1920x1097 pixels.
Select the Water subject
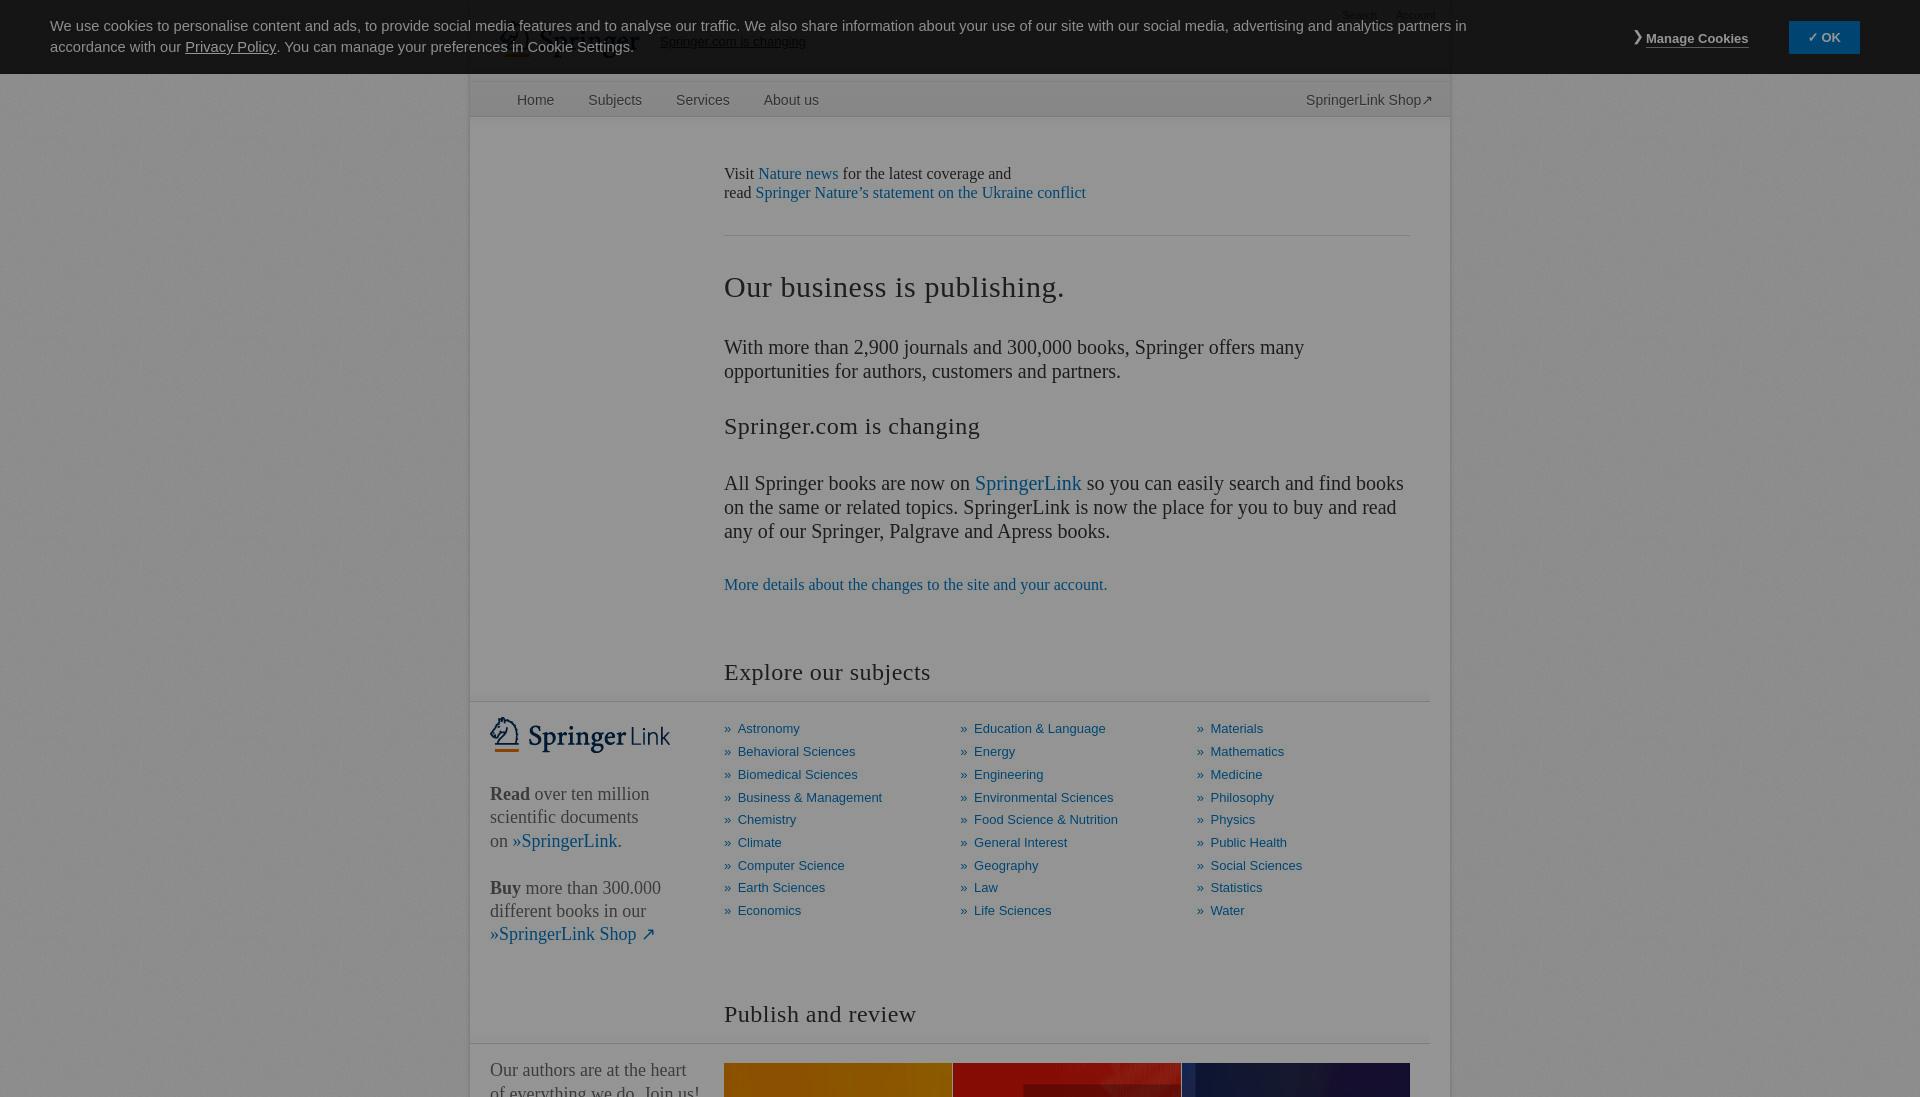pyautogui.click(x=1227, y=911)
